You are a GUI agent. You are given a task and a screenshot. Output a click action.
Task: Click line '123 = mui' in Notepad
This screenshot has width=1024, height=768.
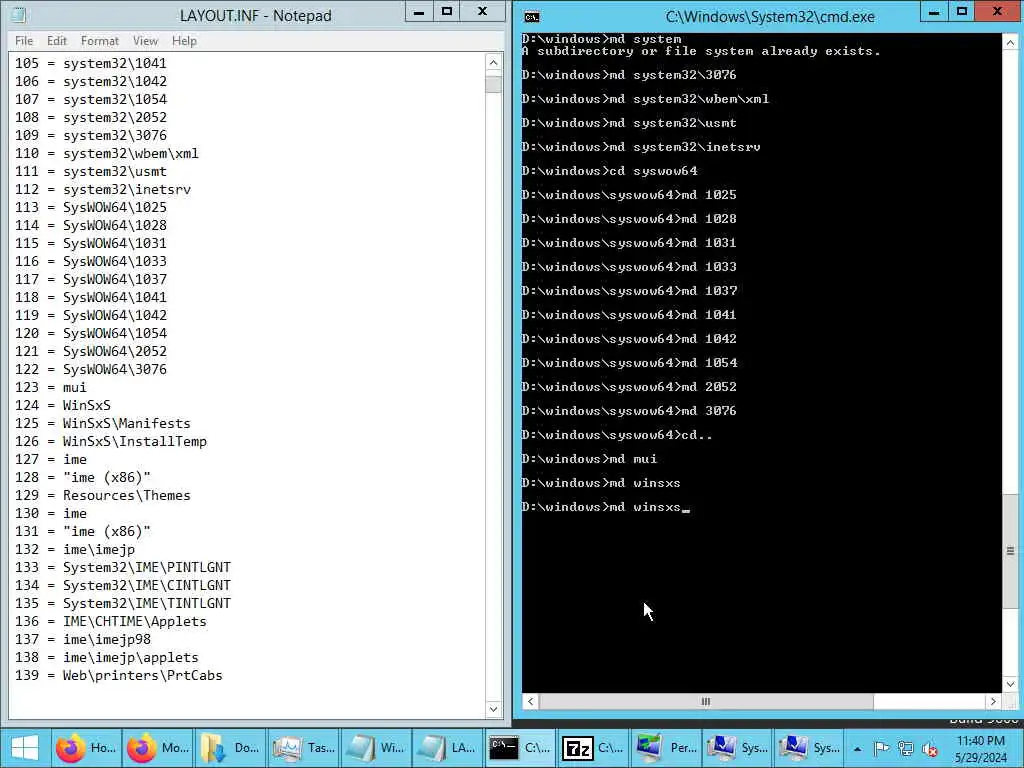click(51, 387)
